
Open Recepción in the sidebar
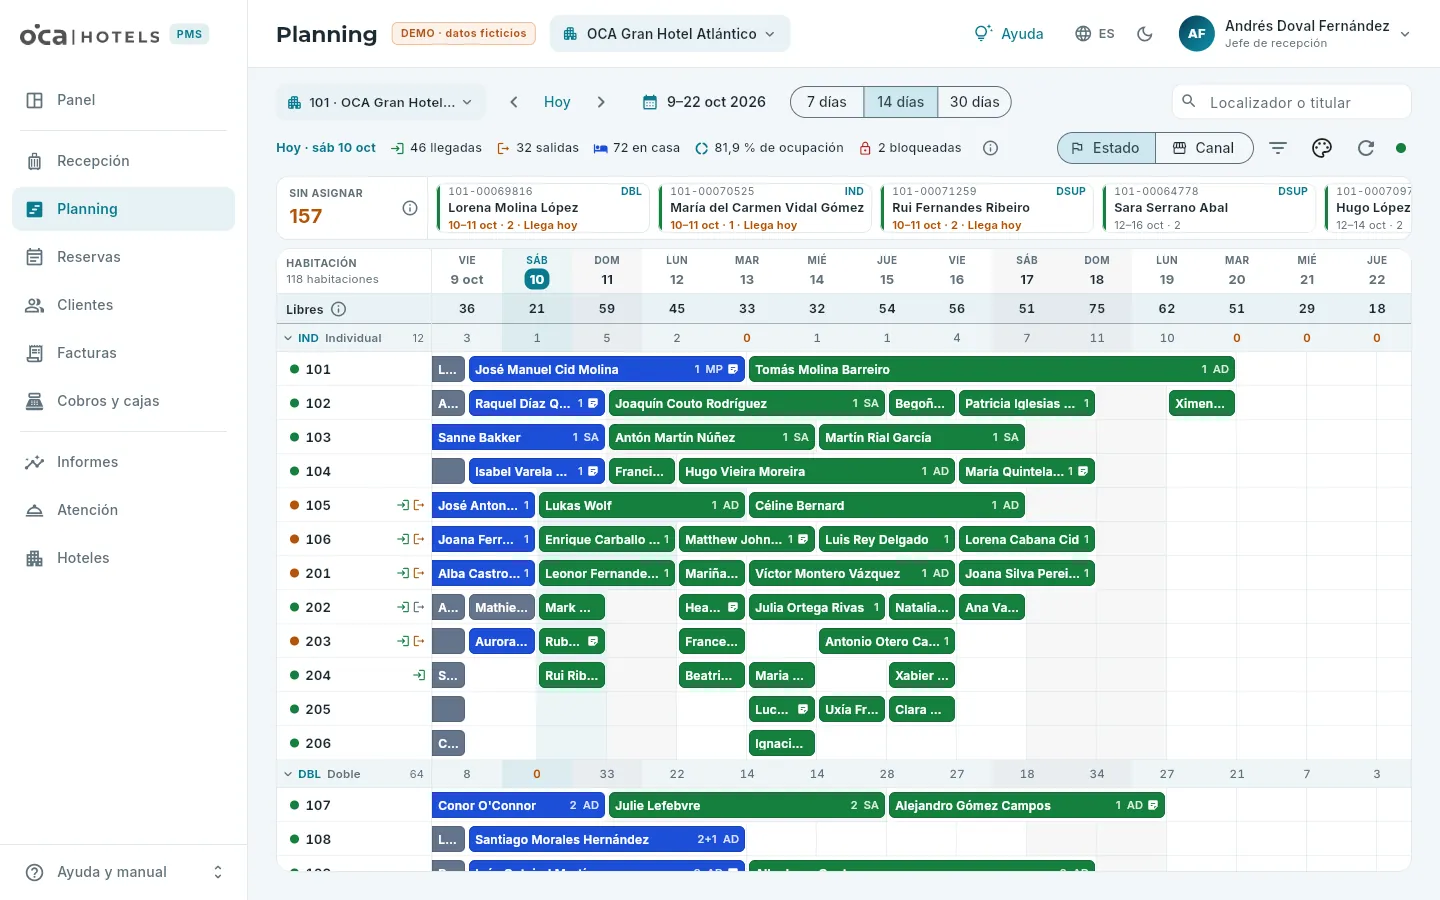pos(124,161)
